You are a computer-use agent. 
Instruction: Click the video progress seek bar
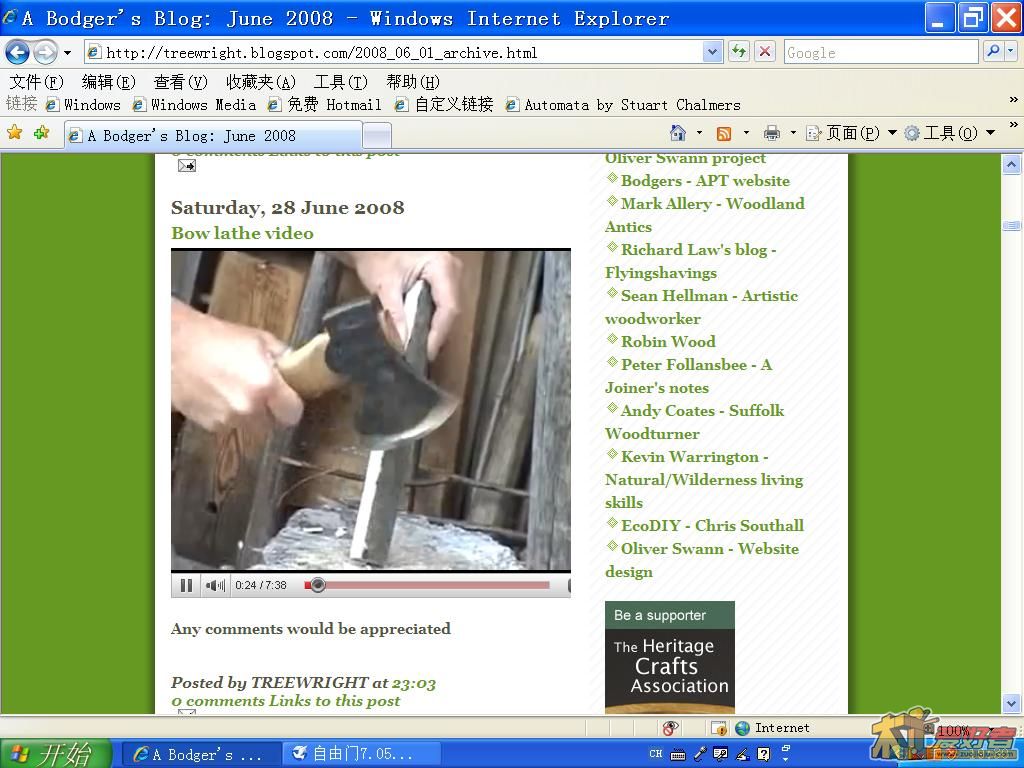tap(430, 585)
